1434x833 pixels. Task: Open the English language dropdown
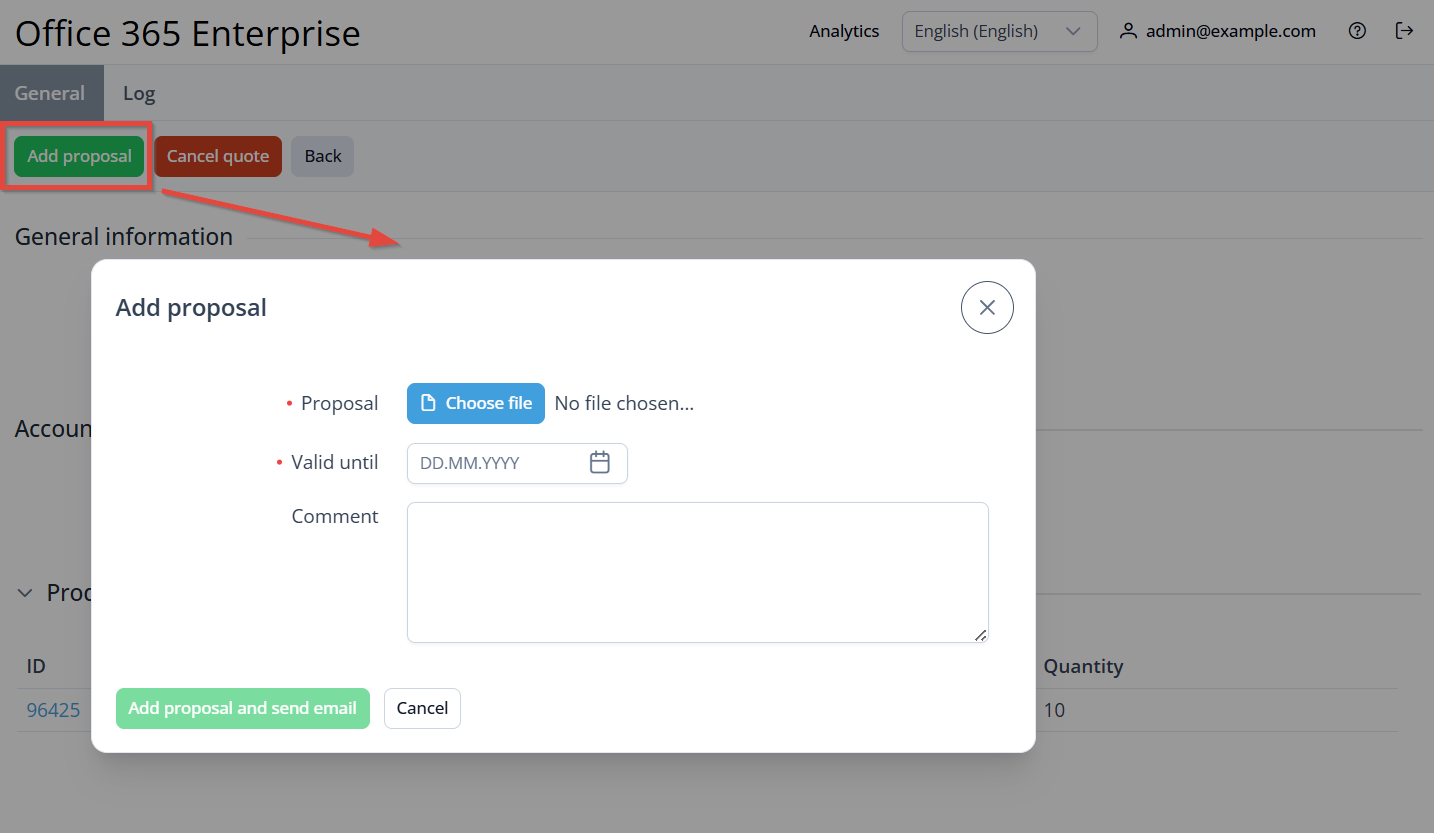point(999,31)
